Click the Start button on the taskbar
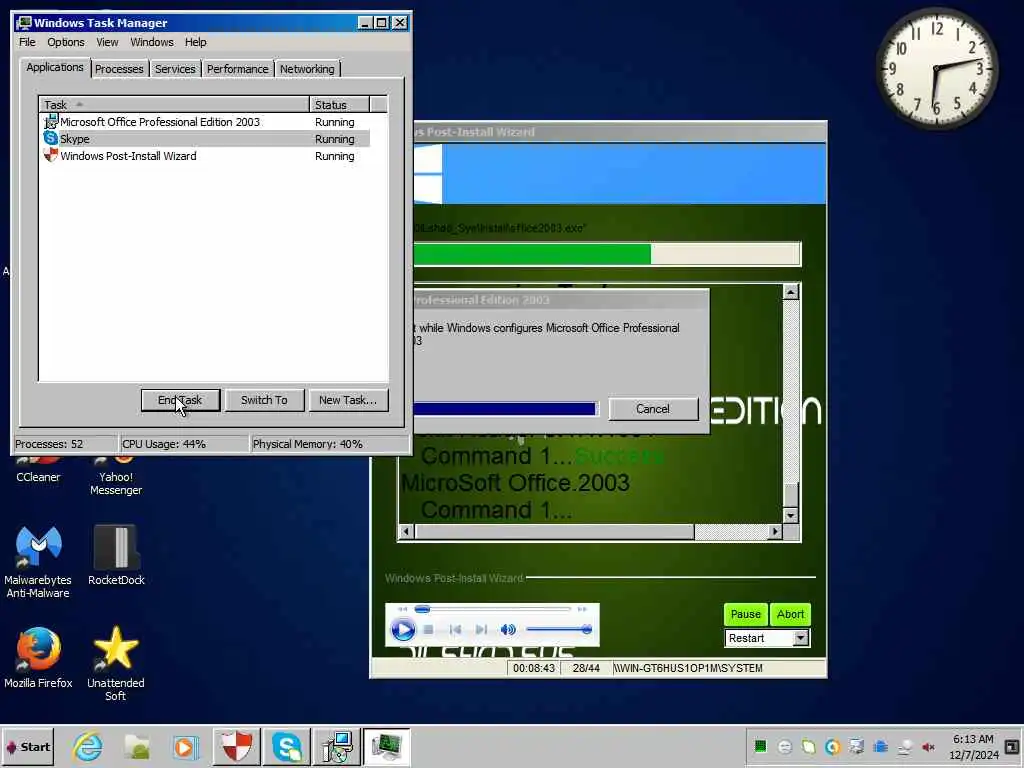 [27, 746]
